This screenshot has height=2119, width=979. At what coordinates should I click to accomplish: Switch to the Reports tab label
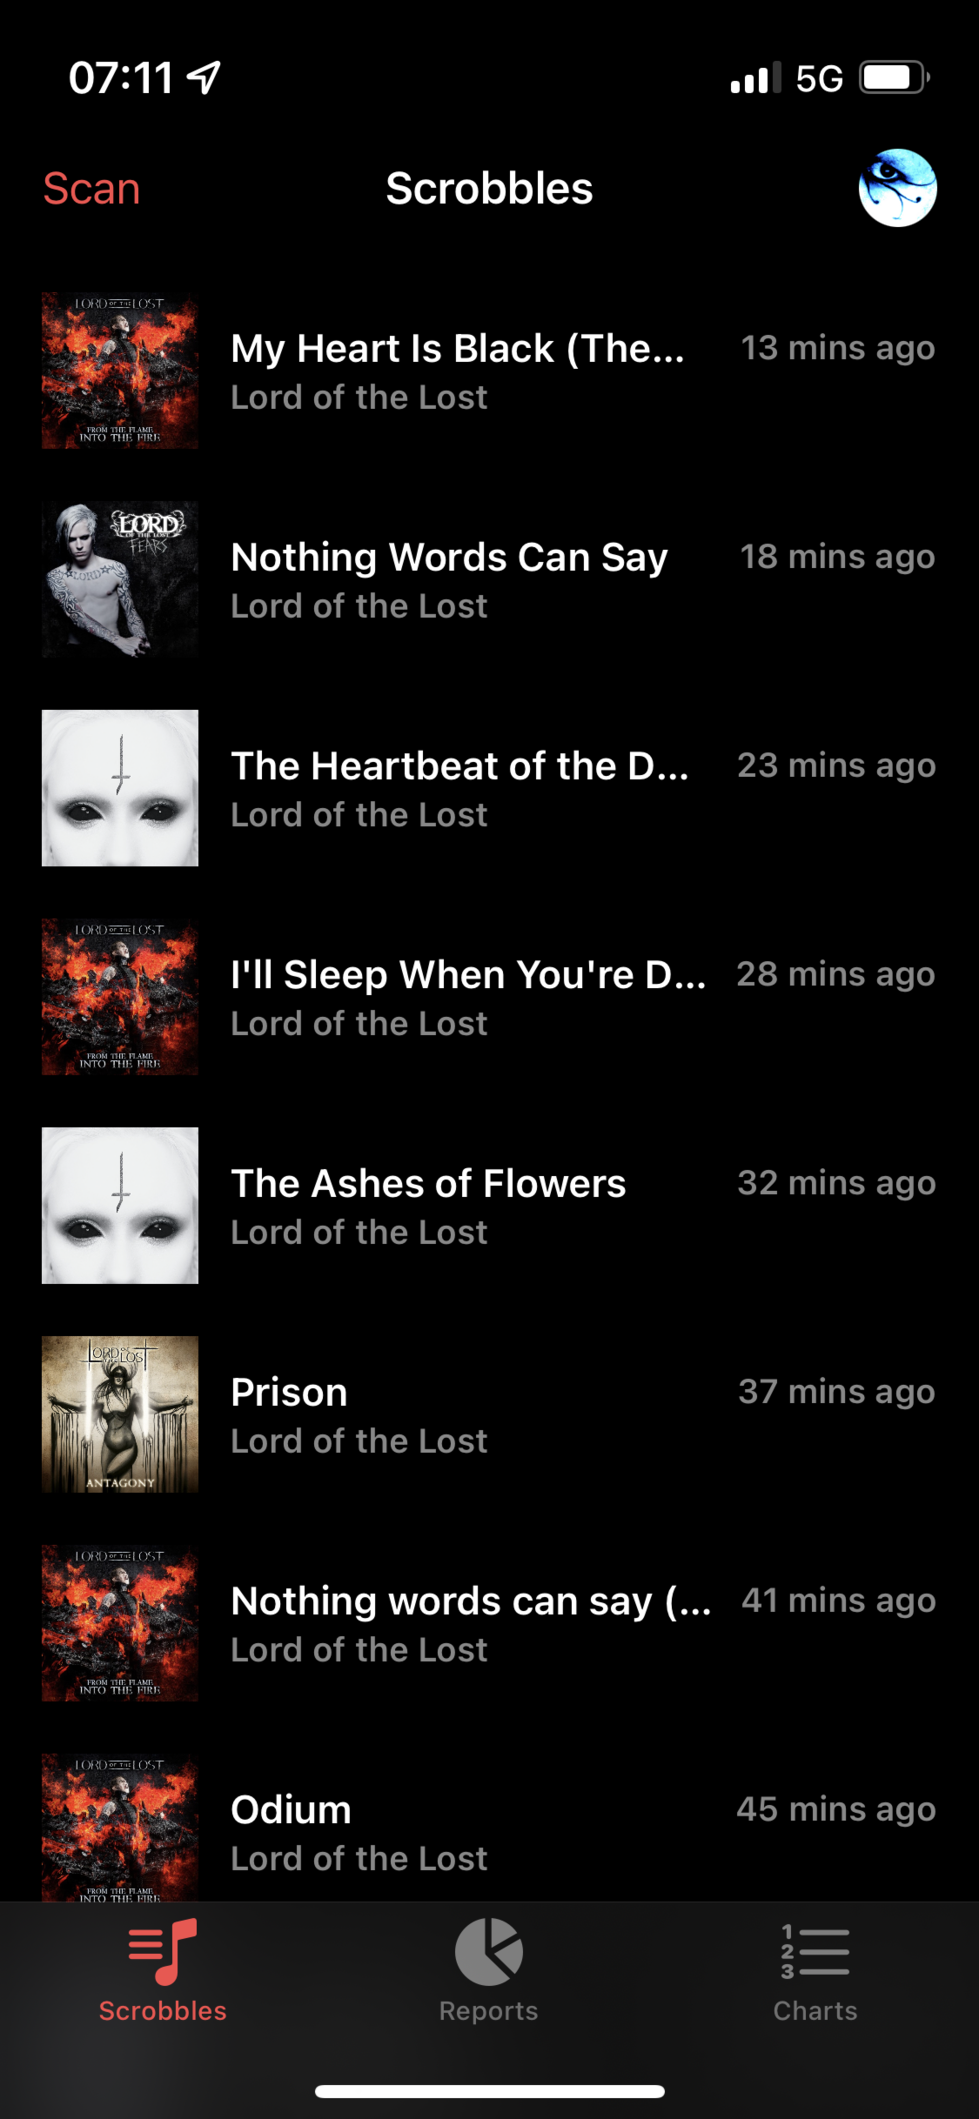(x=489, y=2011)
